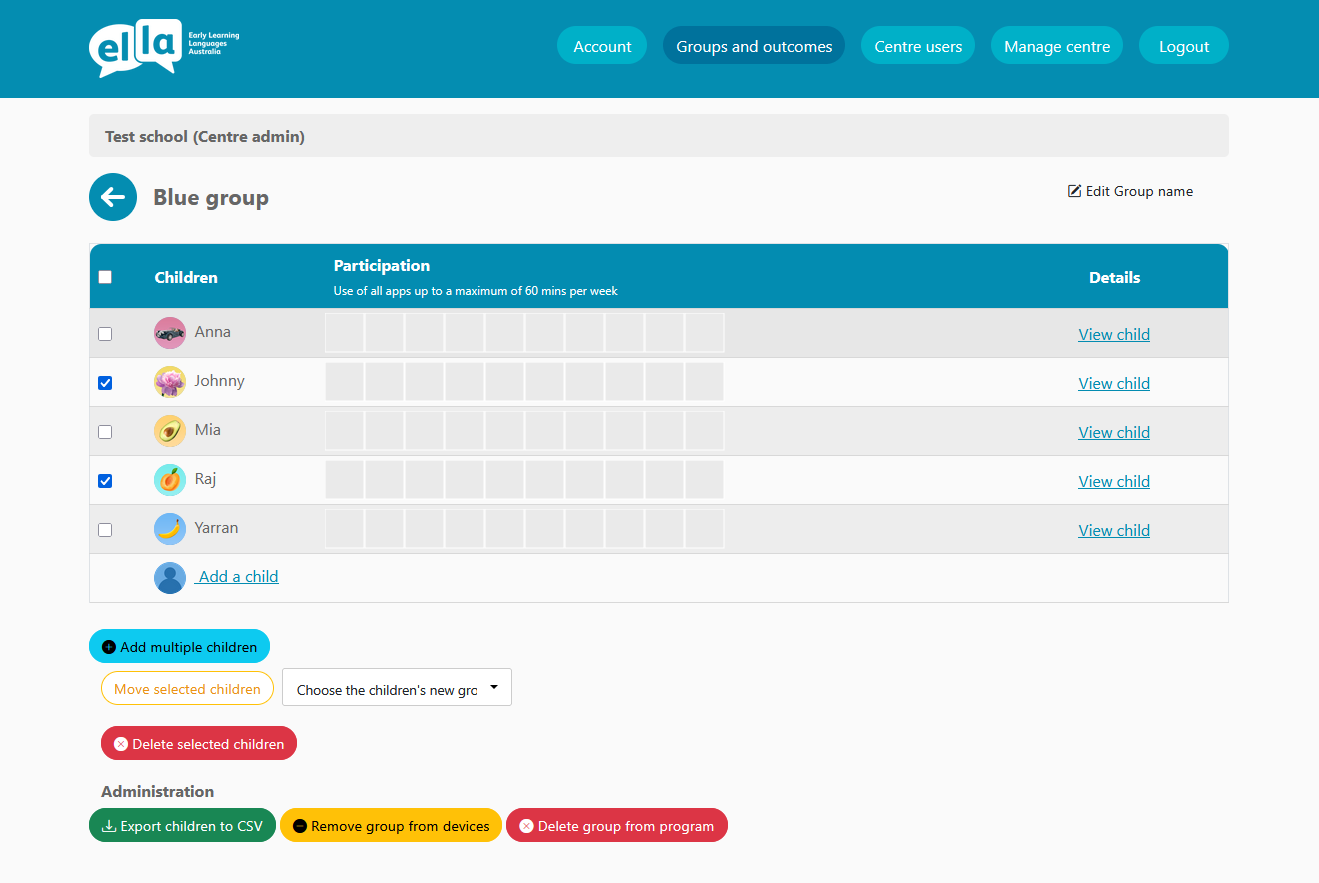This screenshot has height=883, width=1319.
Task: Uncheck the checkbox for Johnny
Action: click(x=105, y=383)
